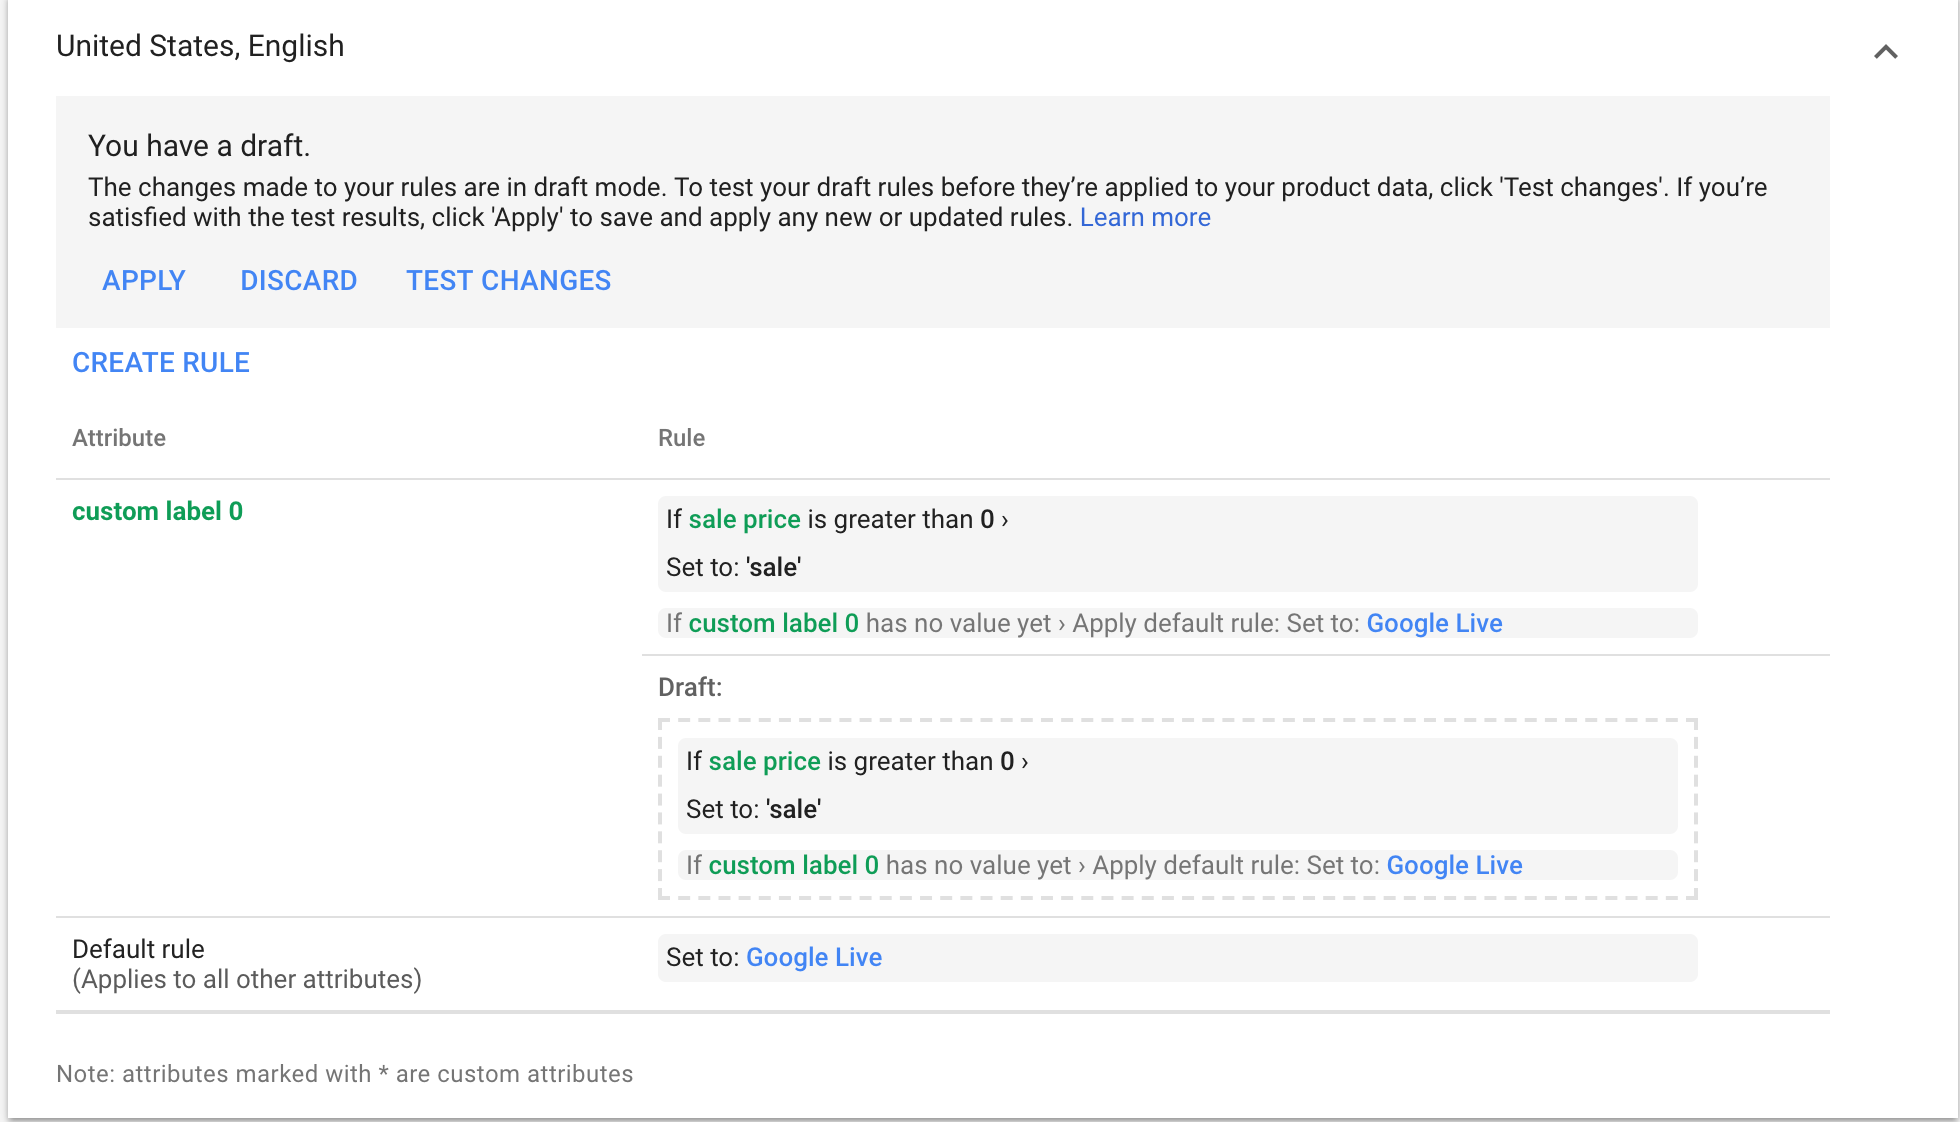
Task: Click sale price in the draft rule
Action: click(764, 762)
